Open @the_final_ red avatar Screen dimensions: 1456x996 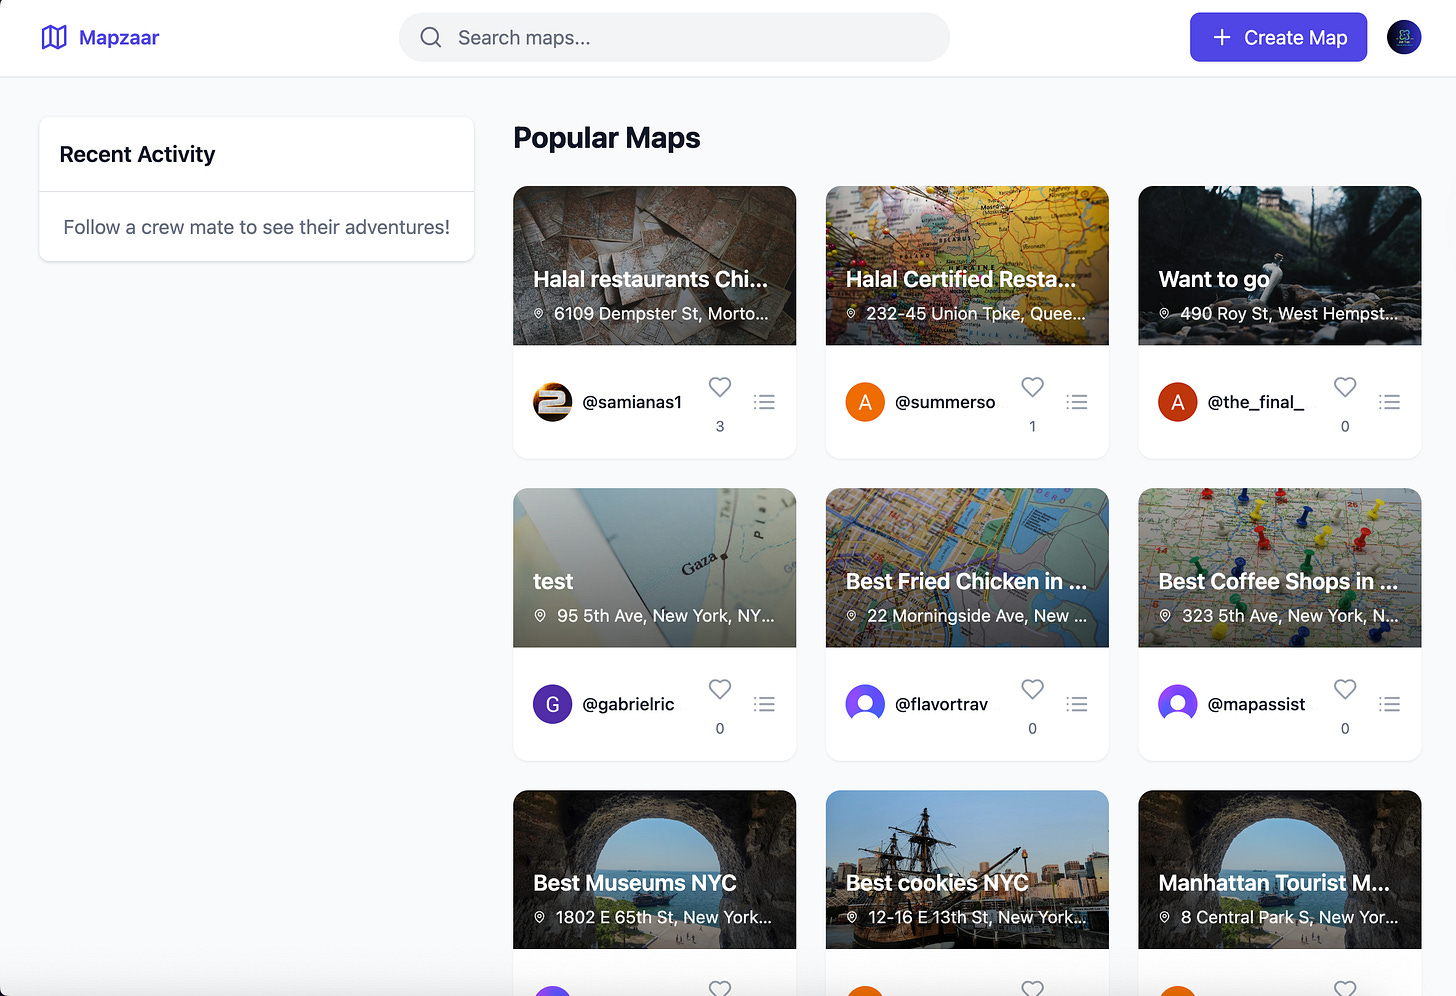coord(1178,402)
